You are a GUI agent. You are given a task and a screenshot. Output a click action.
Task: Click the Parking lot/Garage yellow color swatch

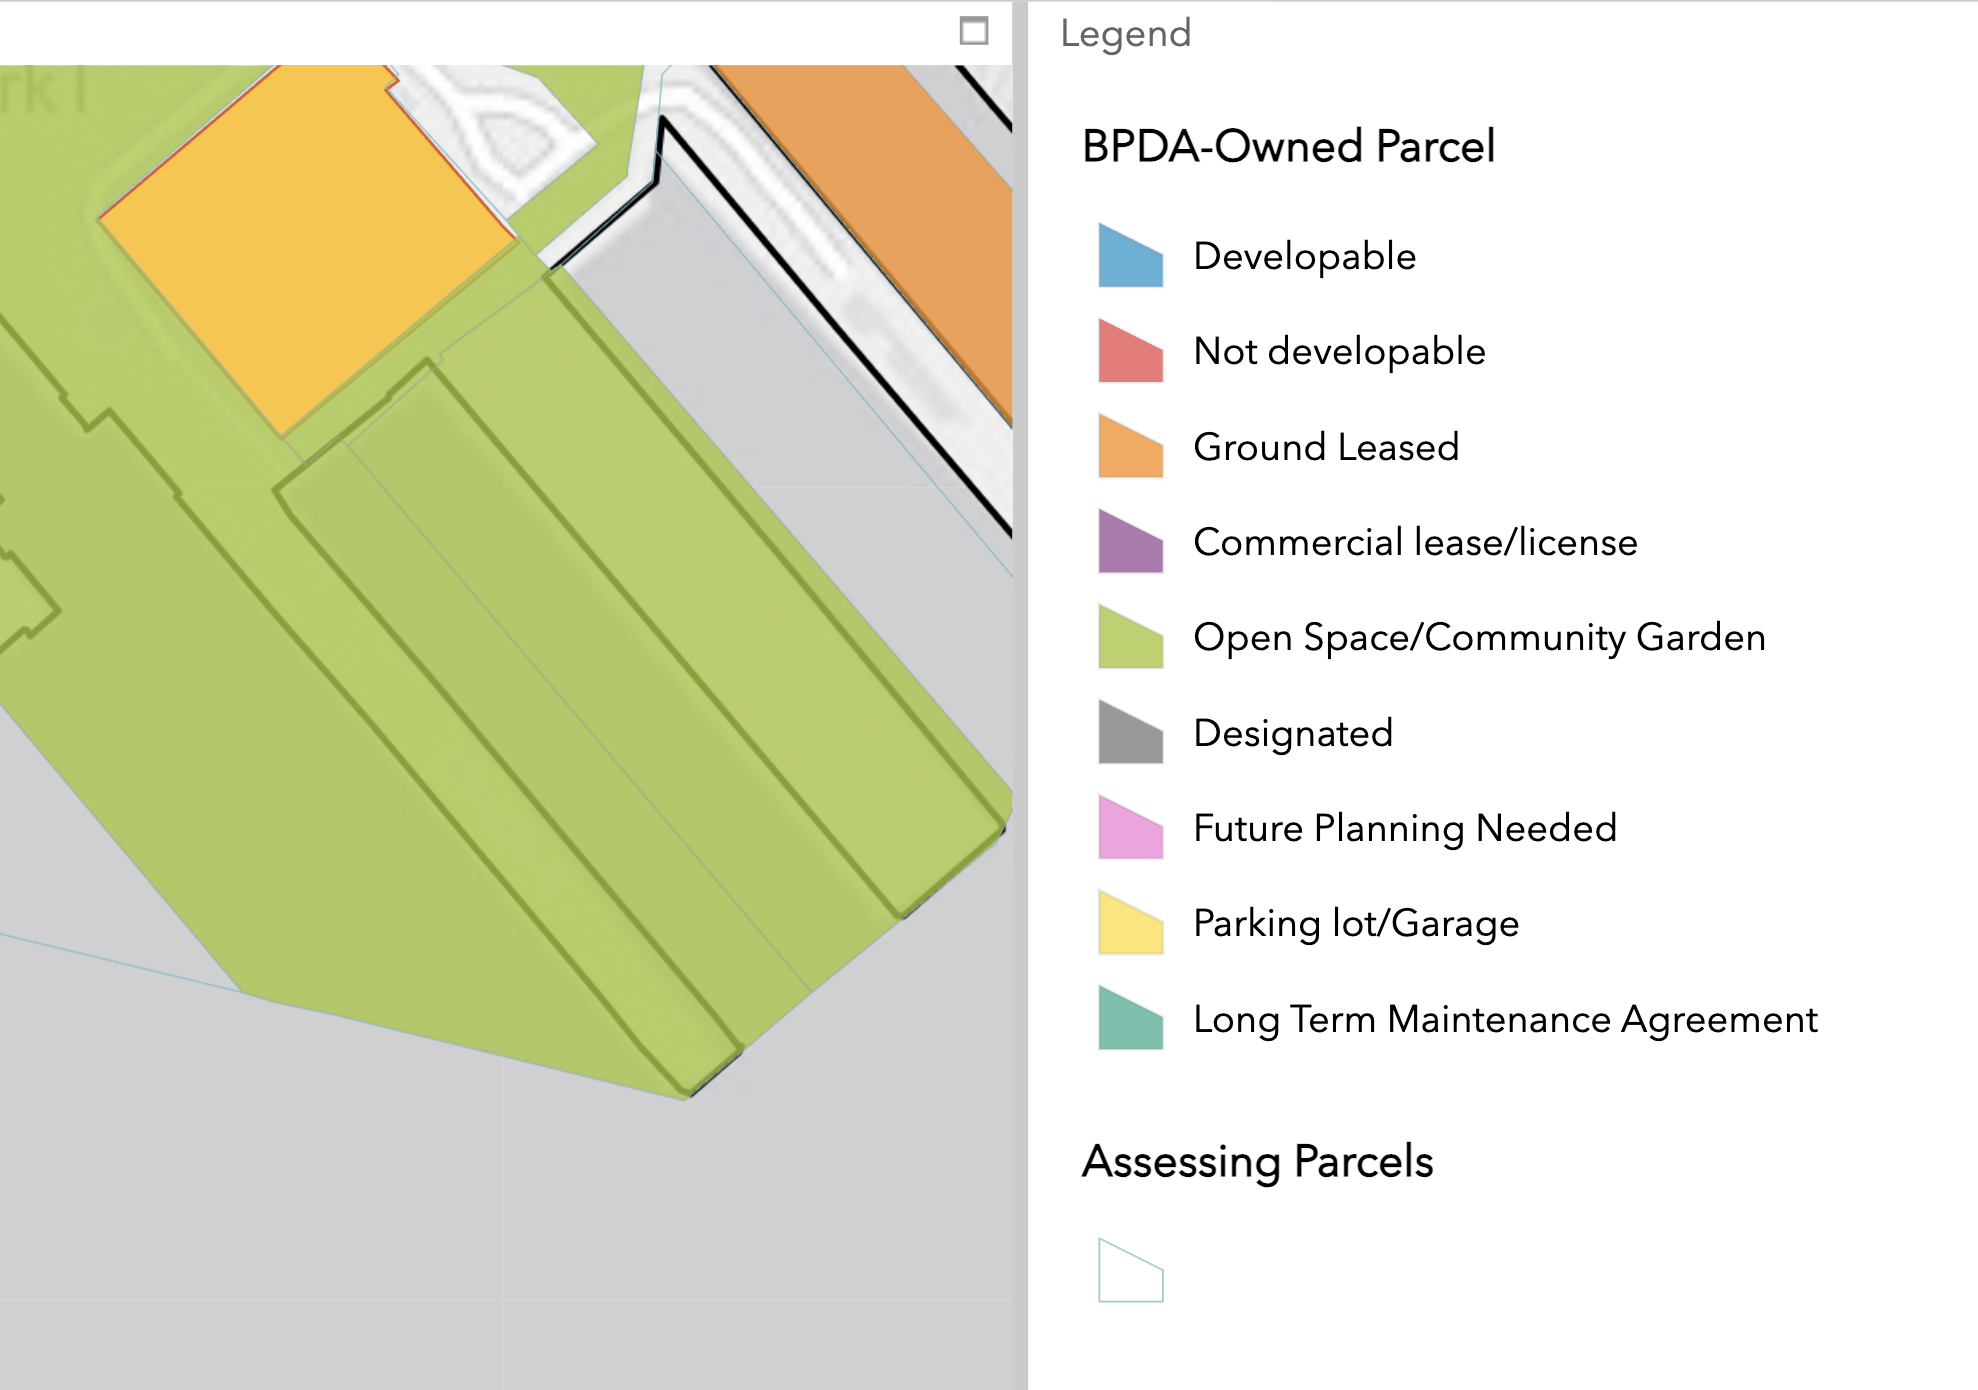click(1130, 924)
